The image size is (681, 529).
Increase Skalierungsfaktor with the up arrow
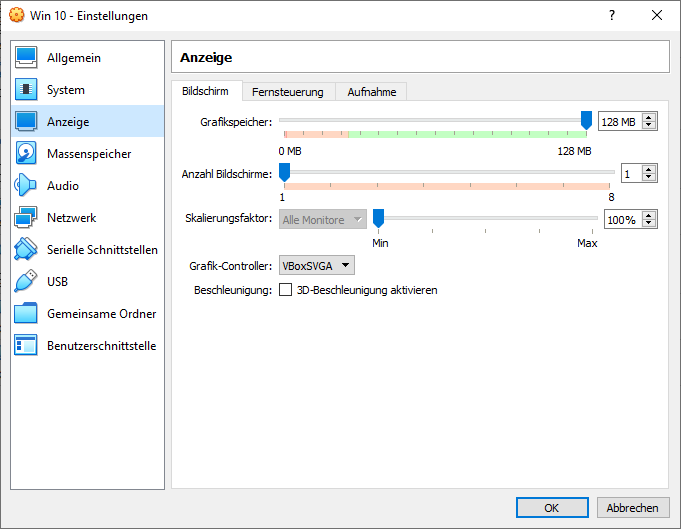pos(649,215)
